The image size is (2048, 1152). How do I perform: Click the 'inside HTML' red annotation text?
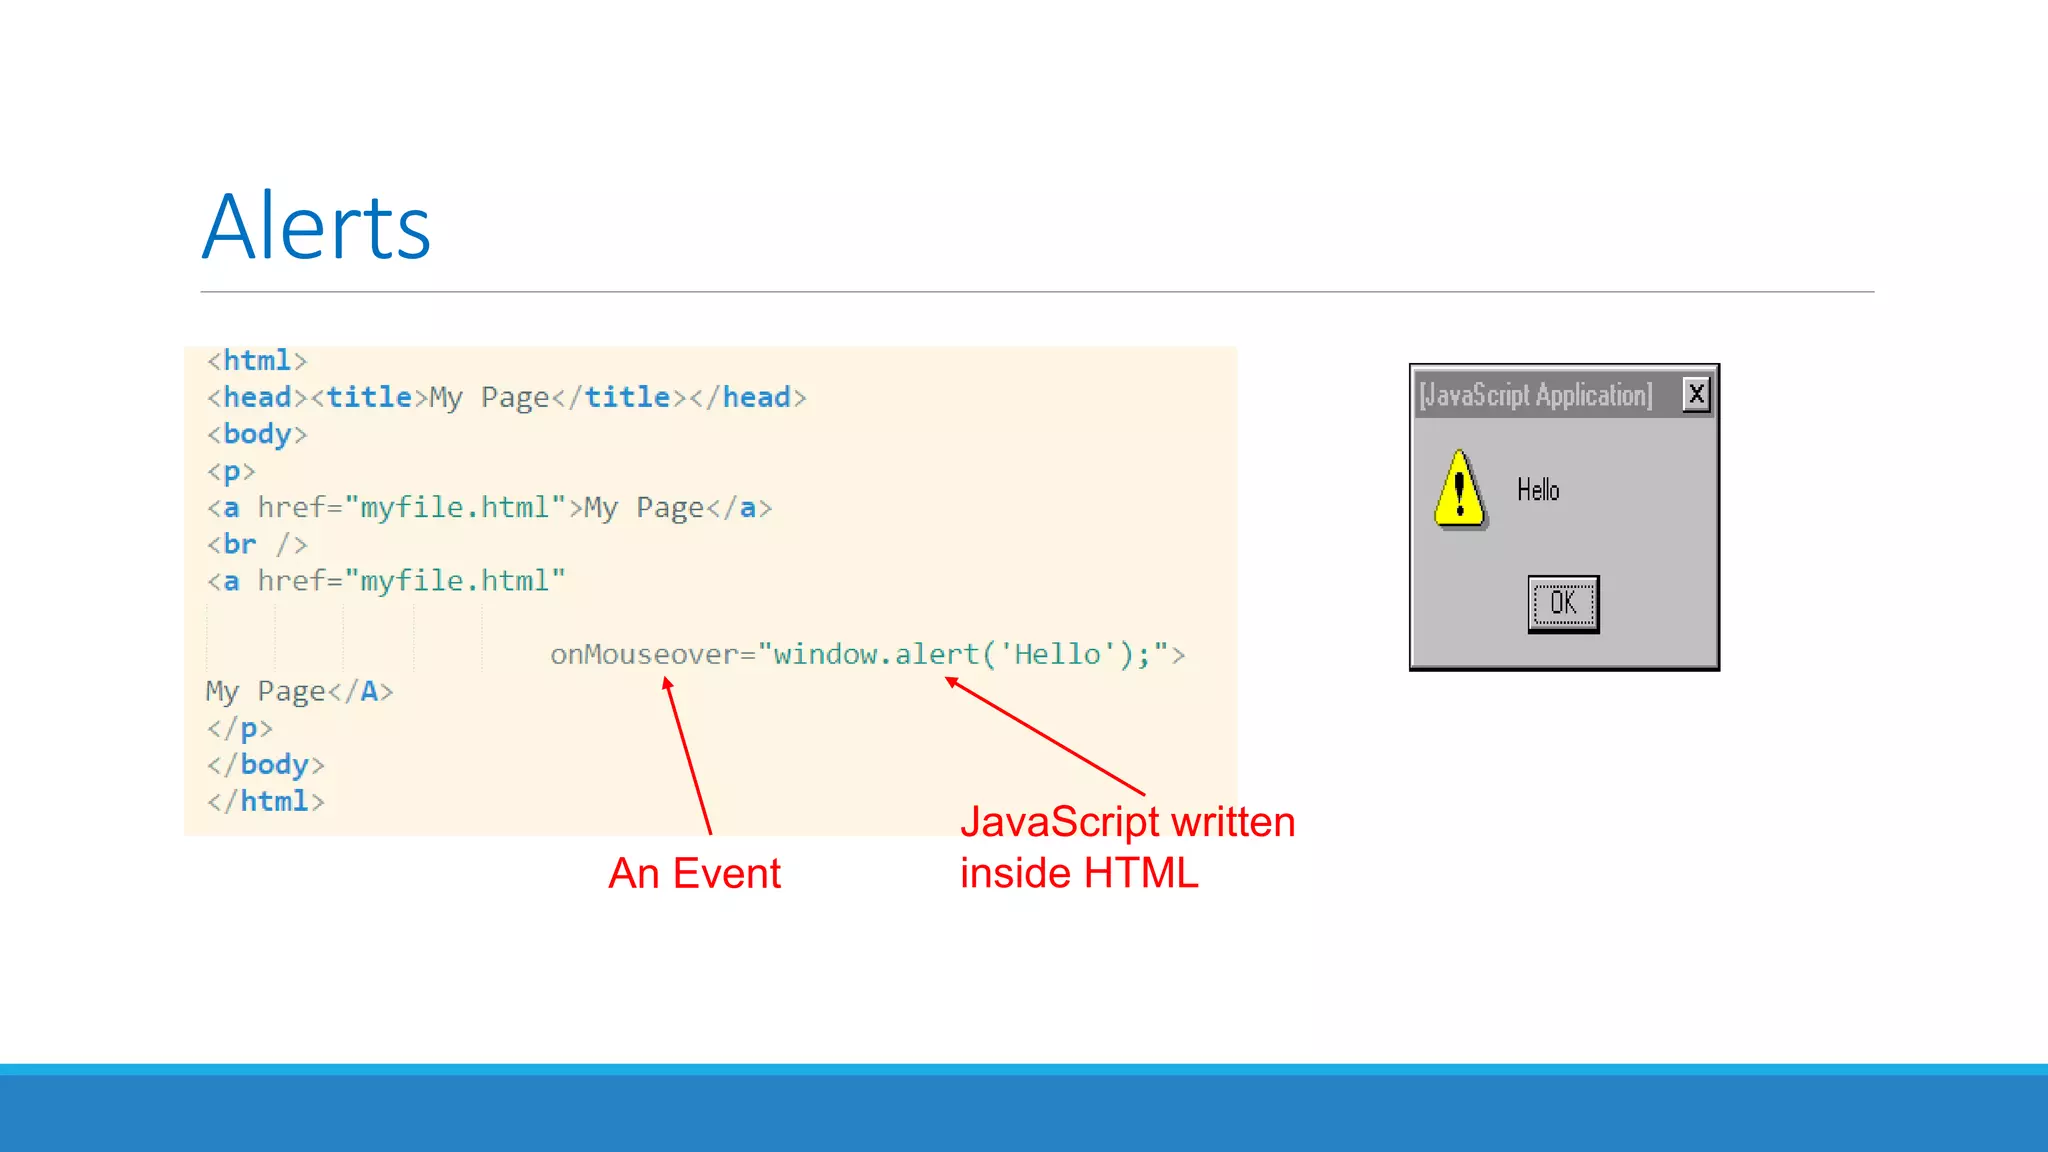pos(1078,873)
